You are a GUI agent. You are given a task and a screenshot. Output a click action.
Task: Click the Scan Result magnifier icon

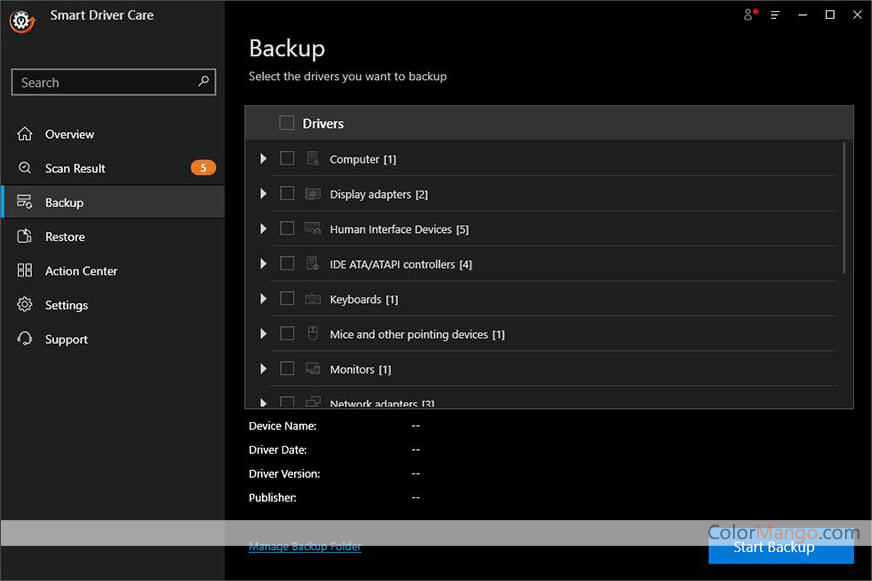(x=25, y=168)
